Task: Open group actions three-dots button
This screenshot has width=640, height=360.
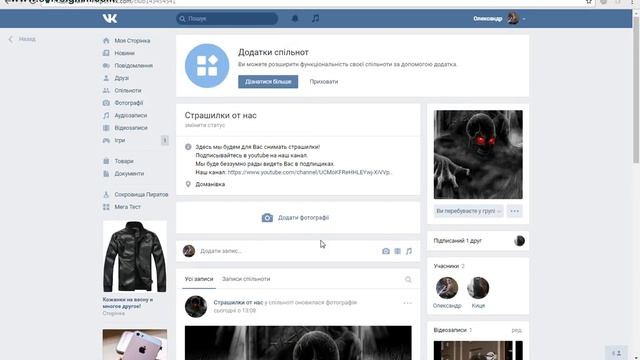Action: tap(514, 211)
